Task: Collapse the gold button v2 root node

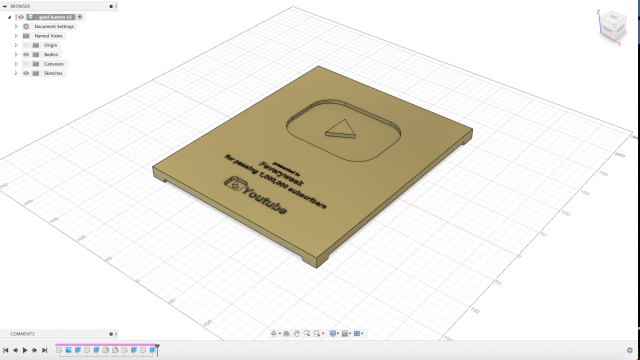Action: click(x=9, y=17)
